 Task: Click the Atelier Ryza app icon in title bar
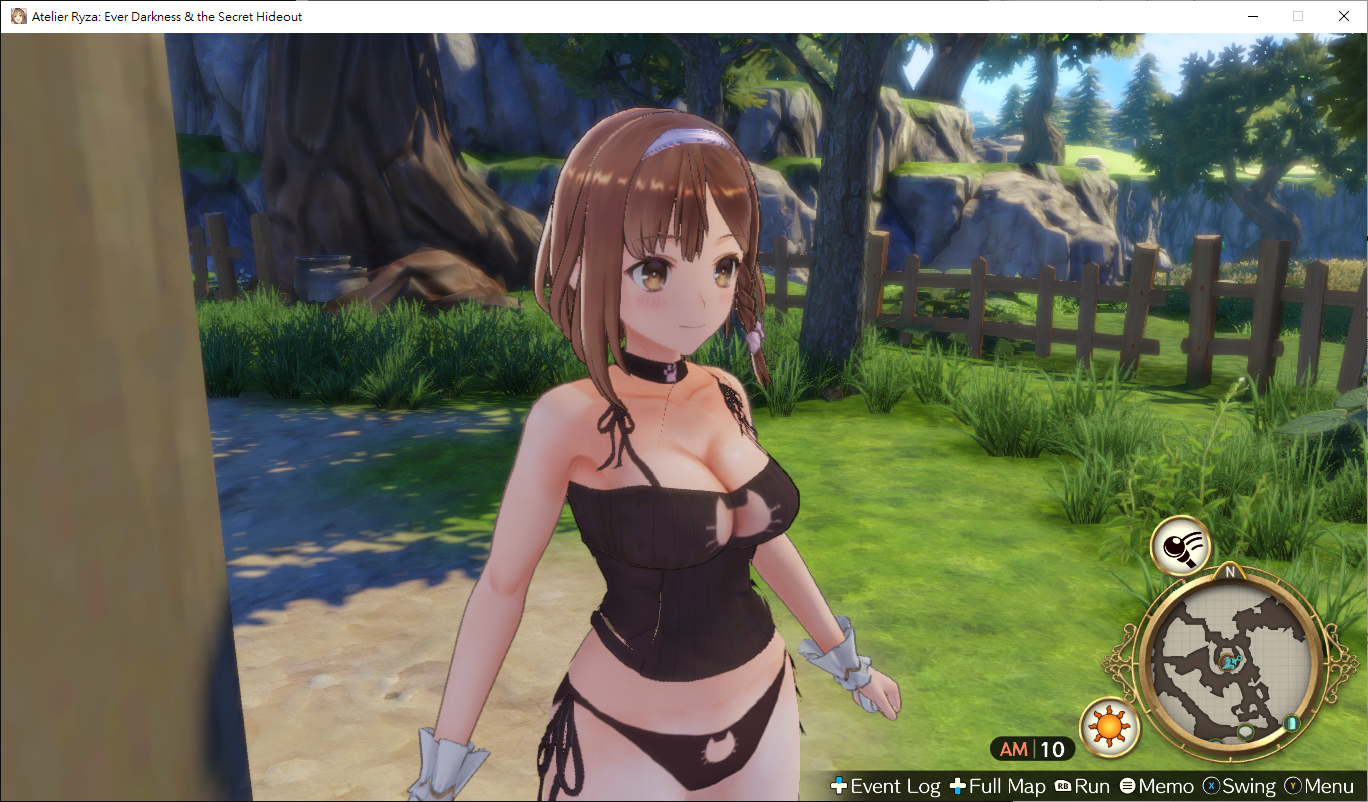coord(18,16)
